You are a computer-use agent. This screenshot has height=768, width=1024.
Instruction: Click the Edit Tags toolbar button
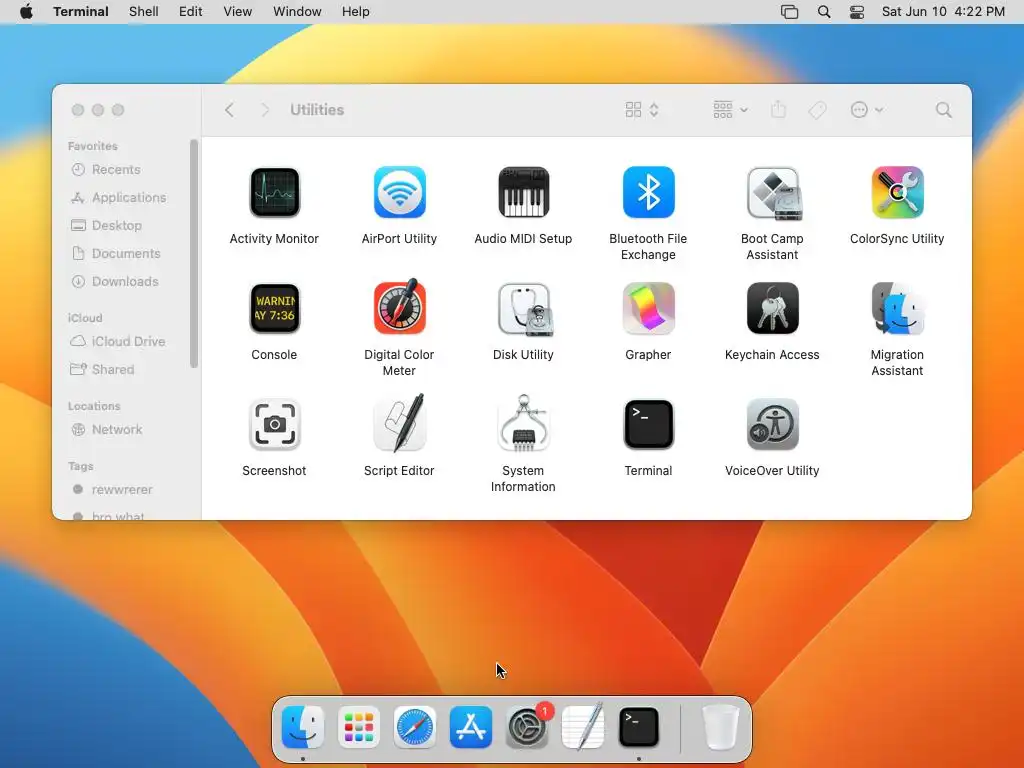818,110
